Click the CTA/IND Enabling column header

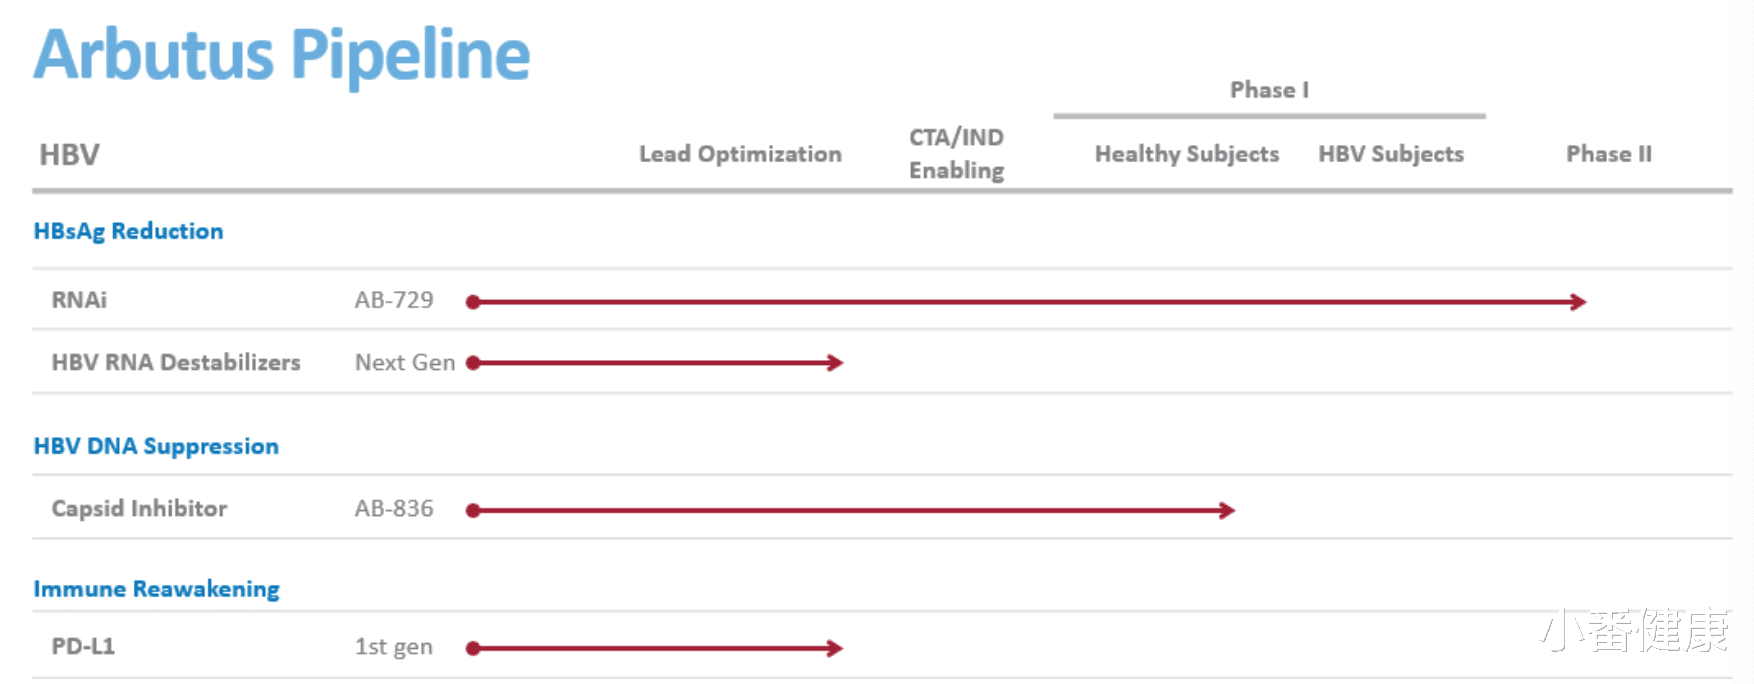957,153
